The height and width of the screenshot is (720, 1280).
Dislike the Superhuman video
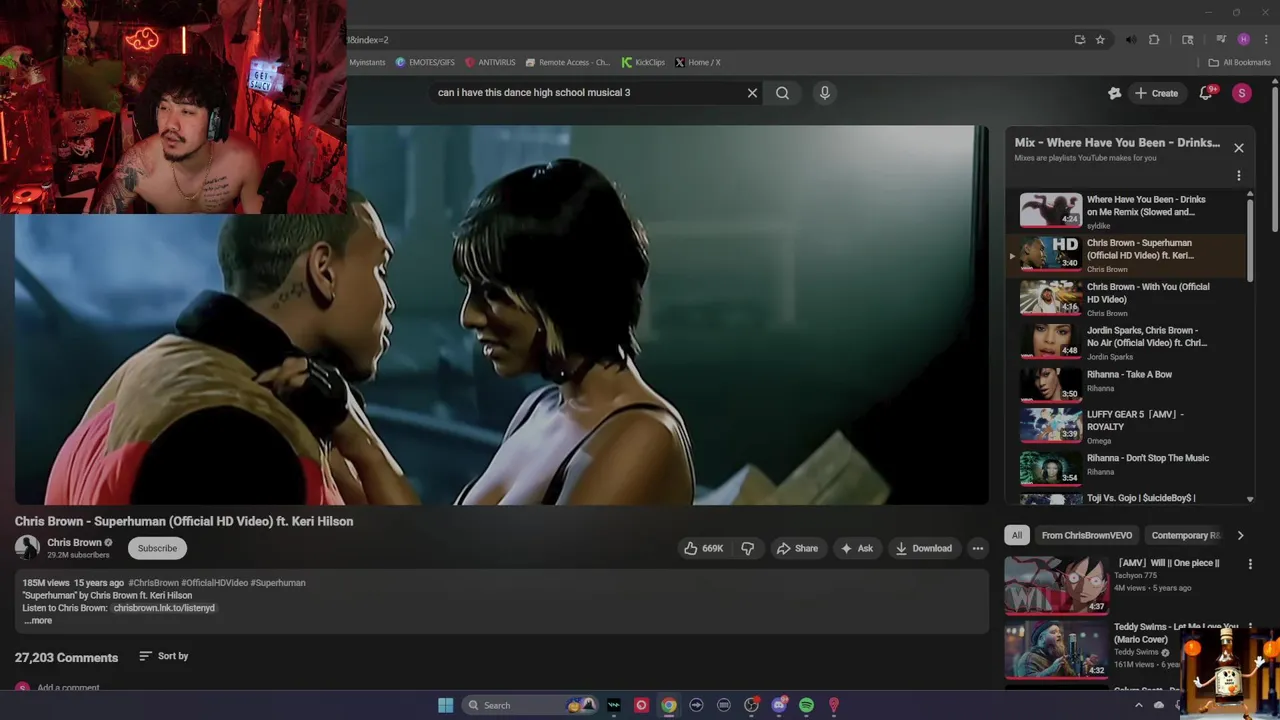pos(747,548)
